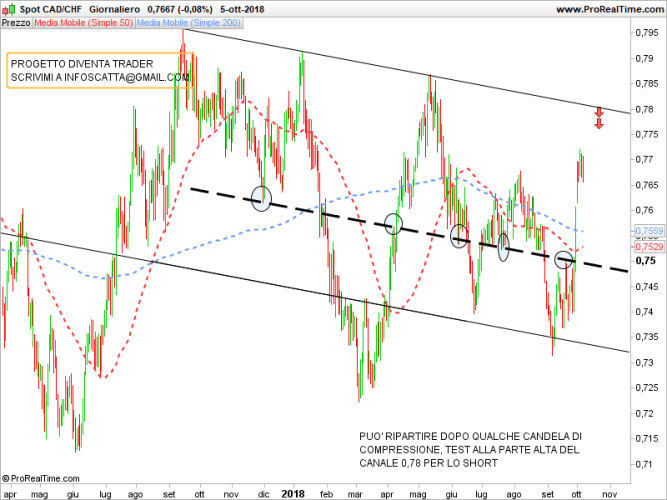Click the 0,78 price axis label
667x500 pixels.
(x=644, y=109)
